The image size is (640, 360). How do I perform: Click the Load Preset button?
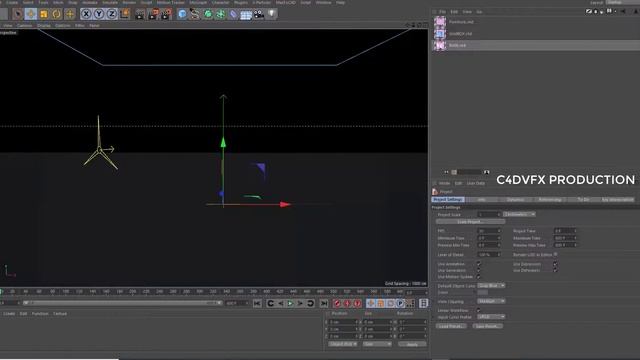451,326
